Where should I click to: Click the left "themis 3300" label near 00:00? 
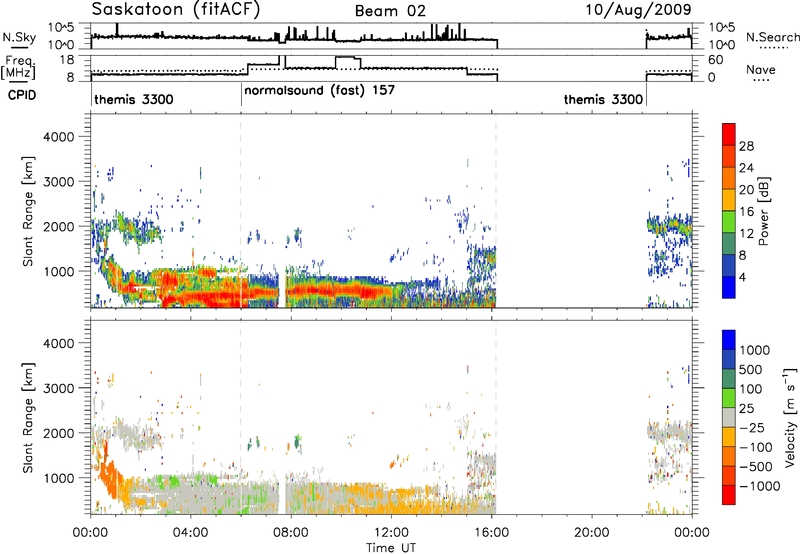click(x=134, y=99)
